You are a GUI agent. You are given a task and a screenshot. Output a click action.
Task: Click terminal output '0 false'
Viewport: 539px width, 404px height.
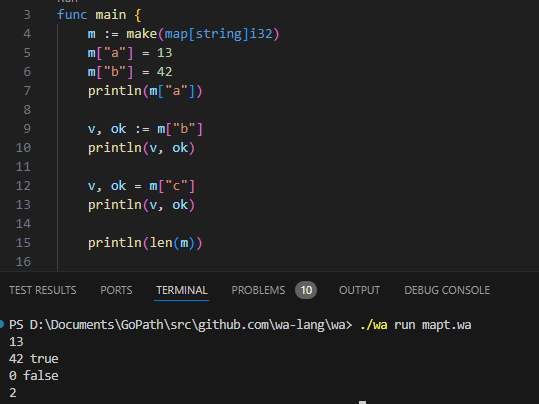pyautogui.click(x=34, y=375)
